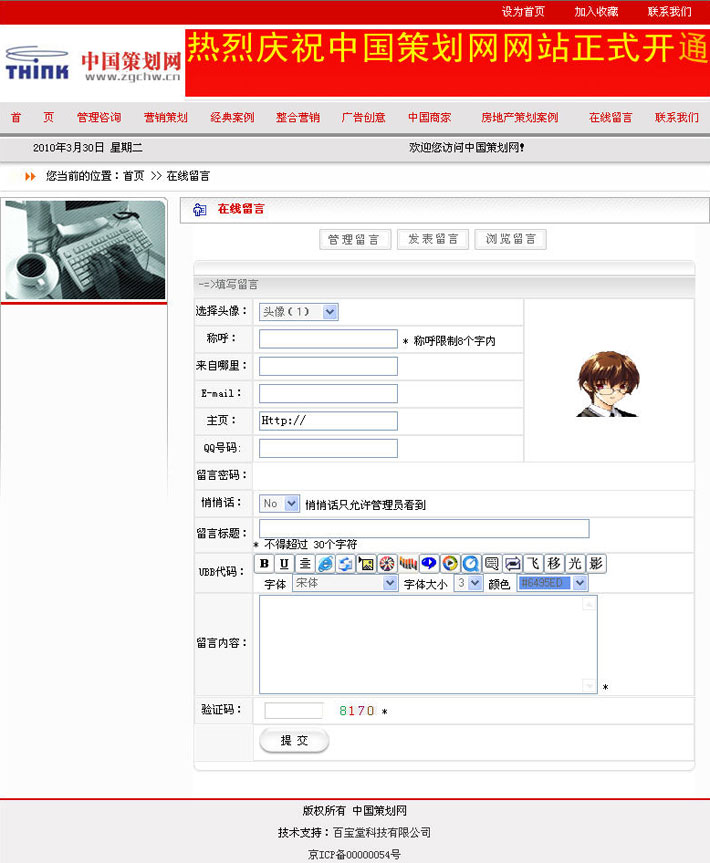Click the Underline UBB button
710x863 pixels.
pyautogui.click(x=284, y=564)
